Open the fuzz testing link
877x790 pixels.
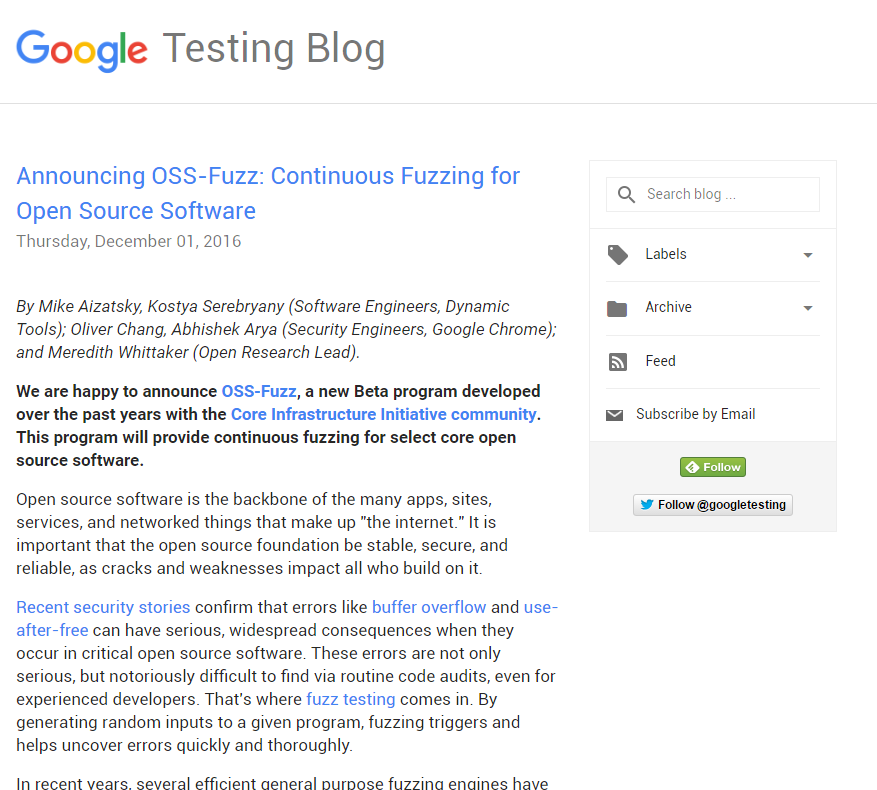[x=350, y=699]
